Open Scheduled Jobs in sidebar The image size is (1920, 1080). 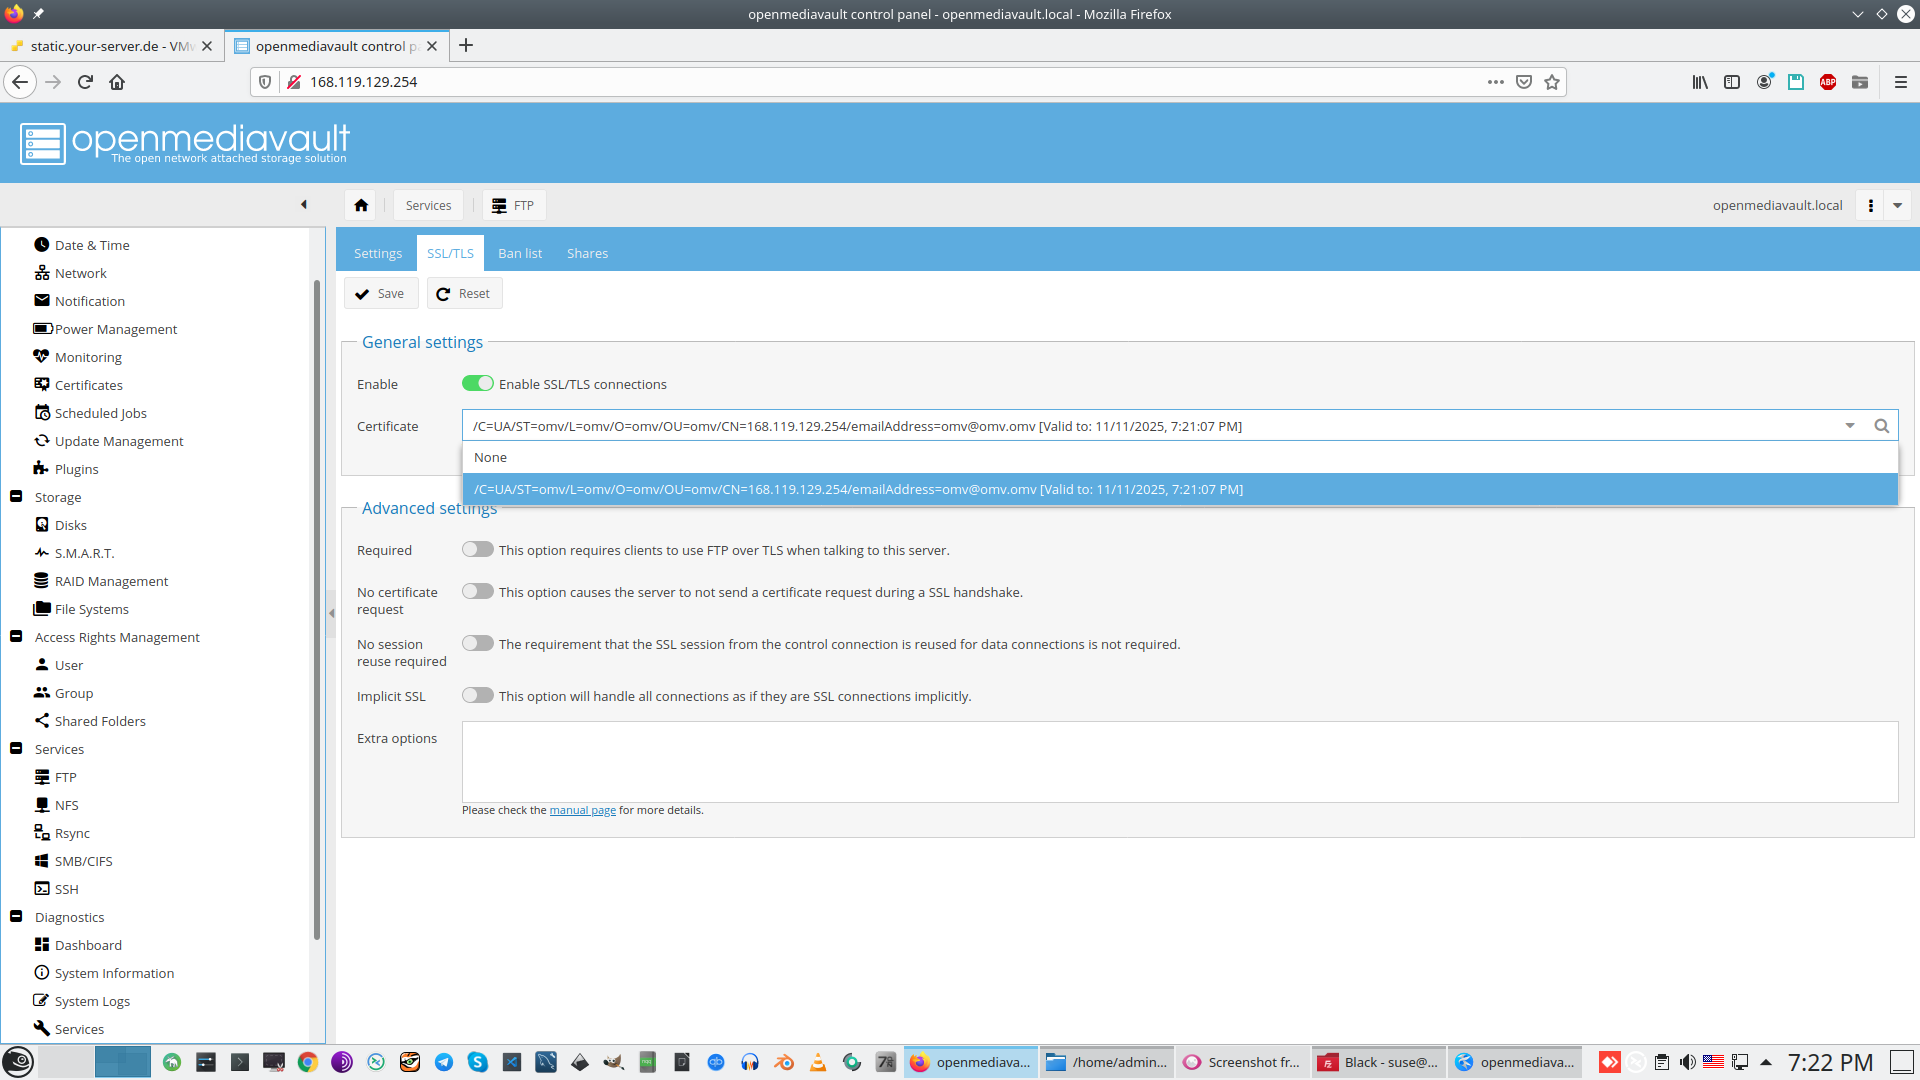pyautogui.click(x=100, y=413)
